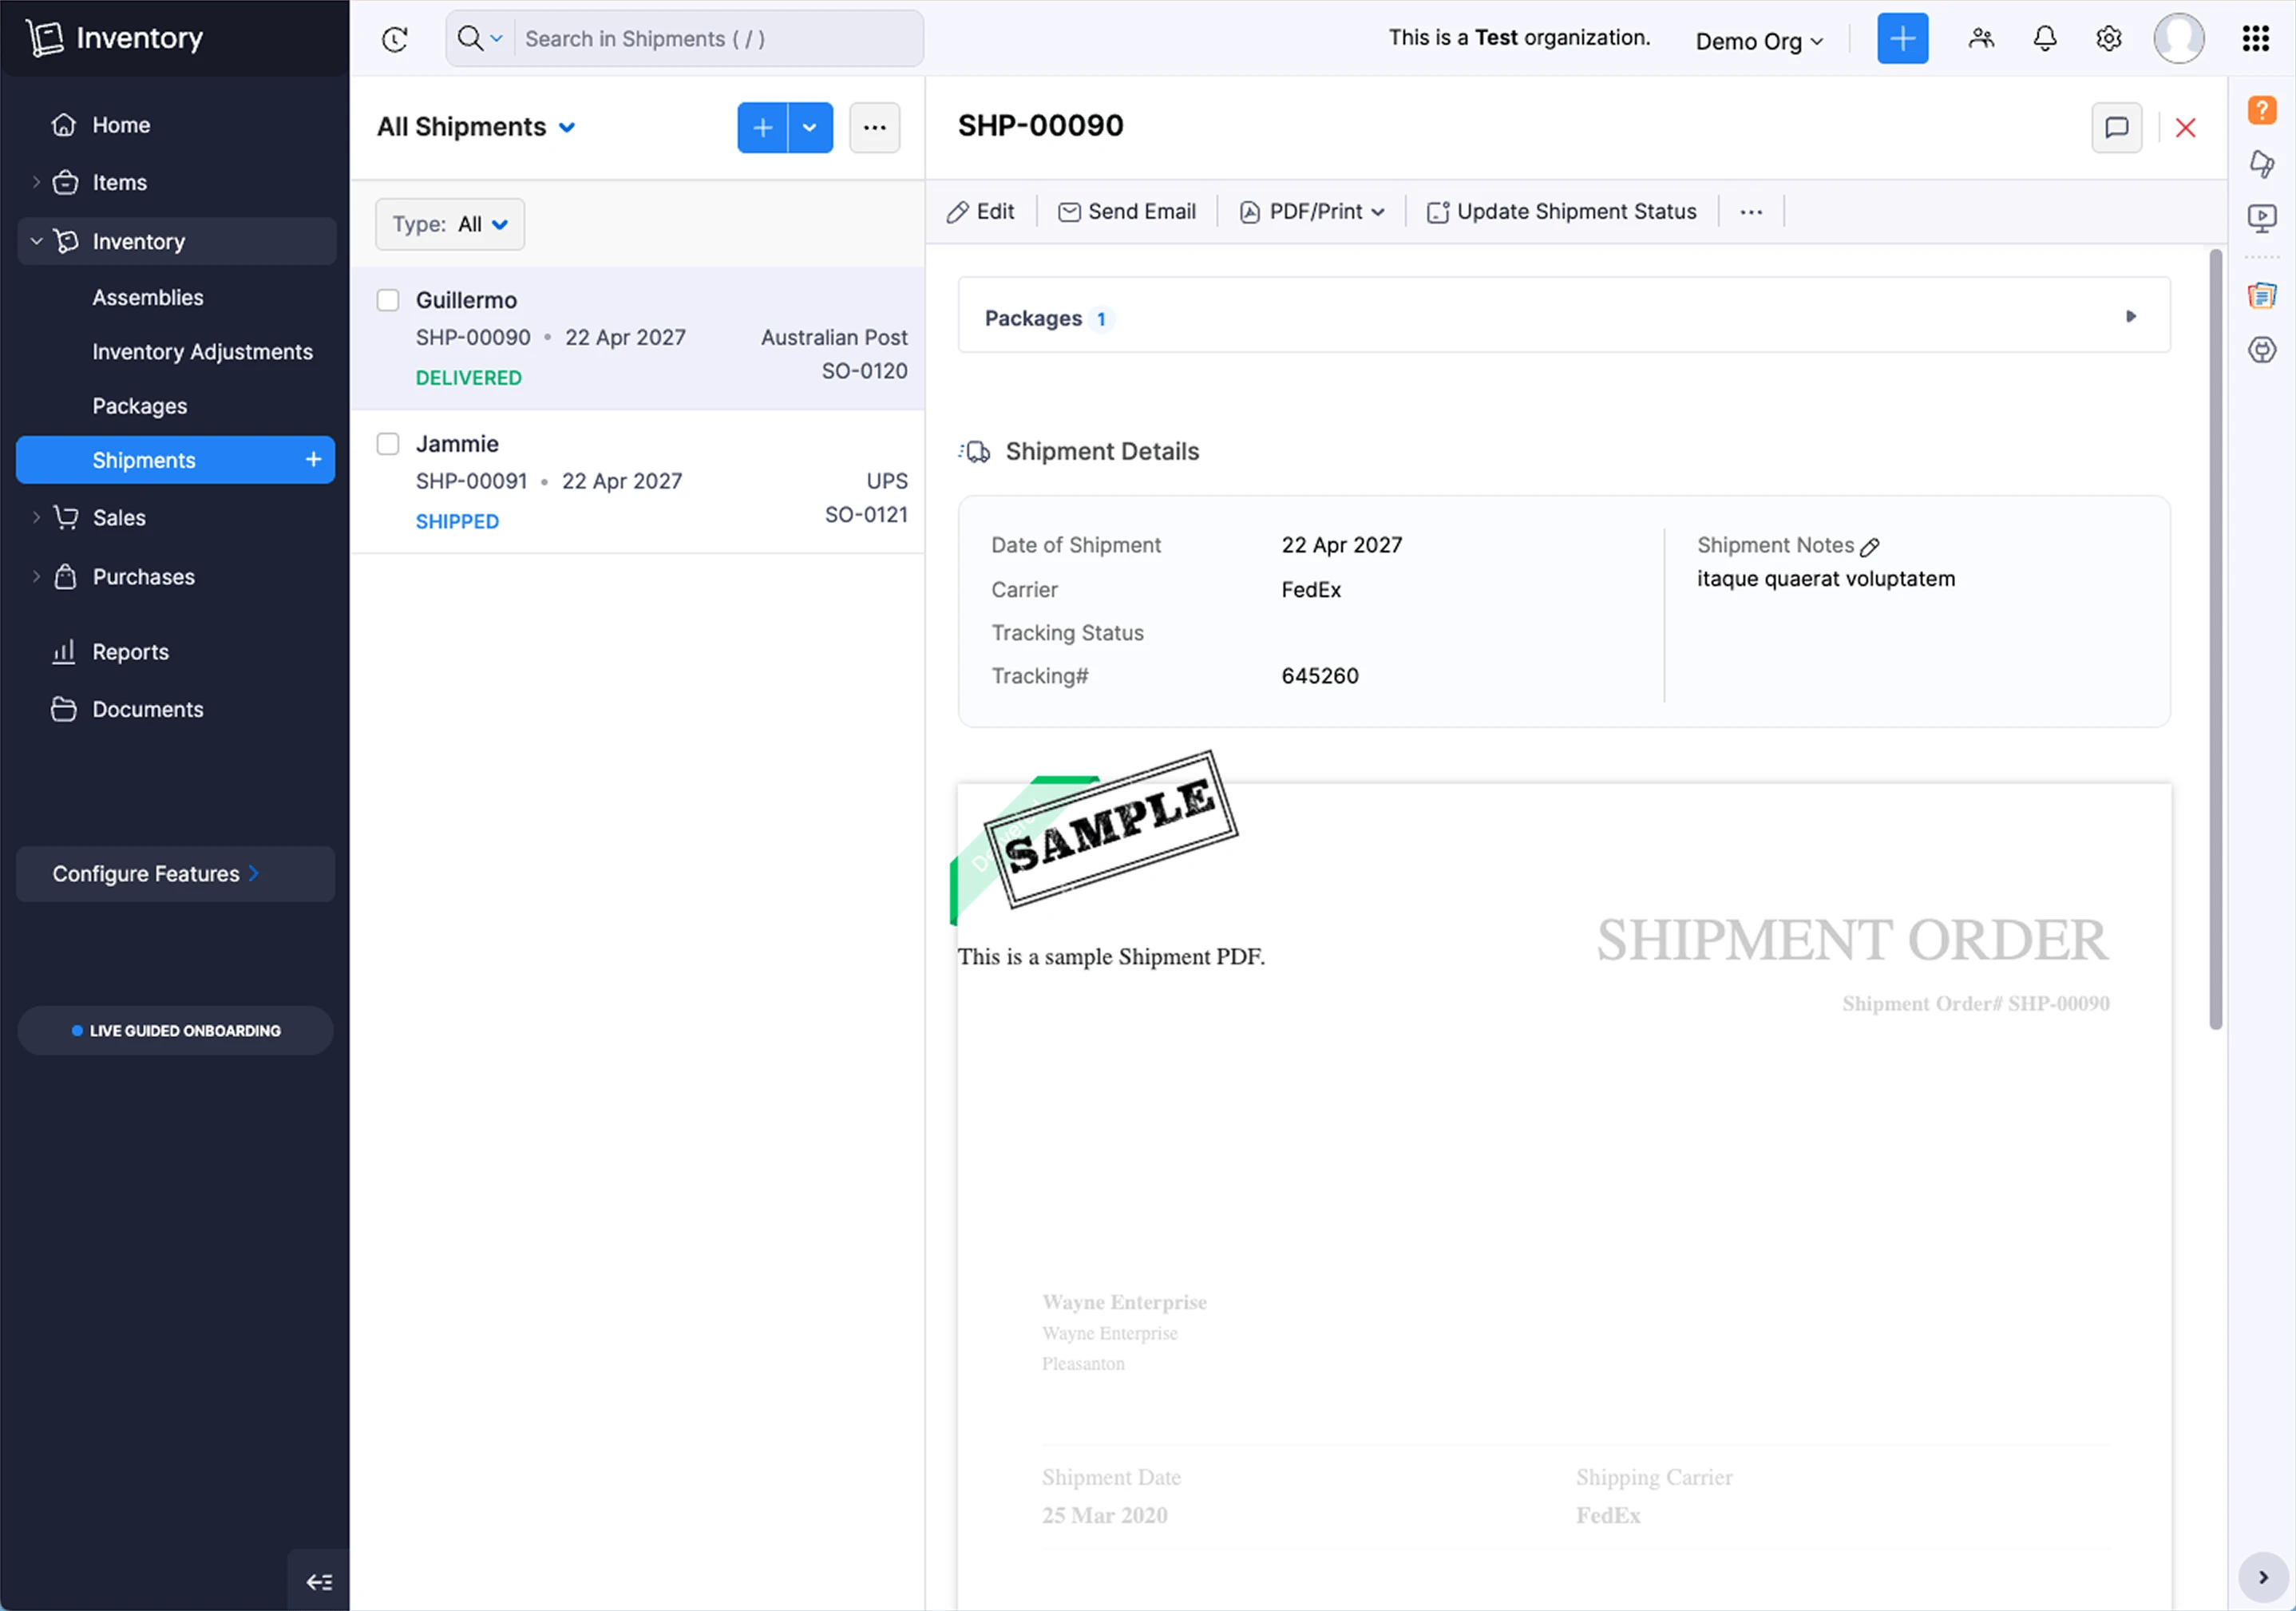Select the Guillermo shipment checkbox
The image size is (2296, 1611).
click(x=387, y=300)
